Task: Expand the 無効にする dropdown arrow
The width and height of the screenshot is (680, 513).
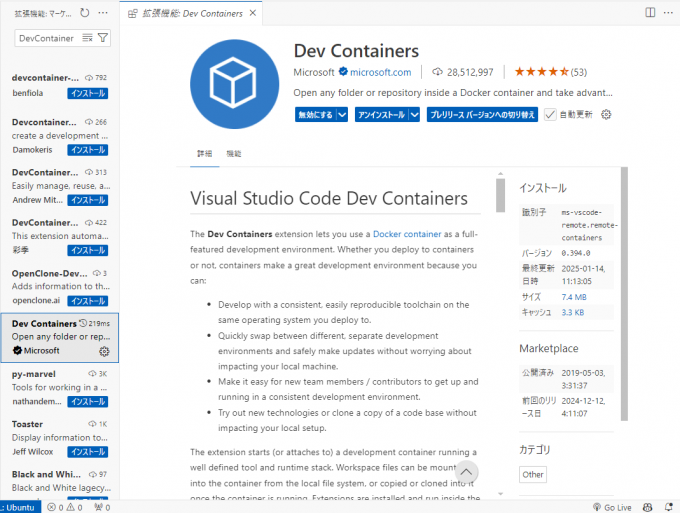Action: point(343,115)
